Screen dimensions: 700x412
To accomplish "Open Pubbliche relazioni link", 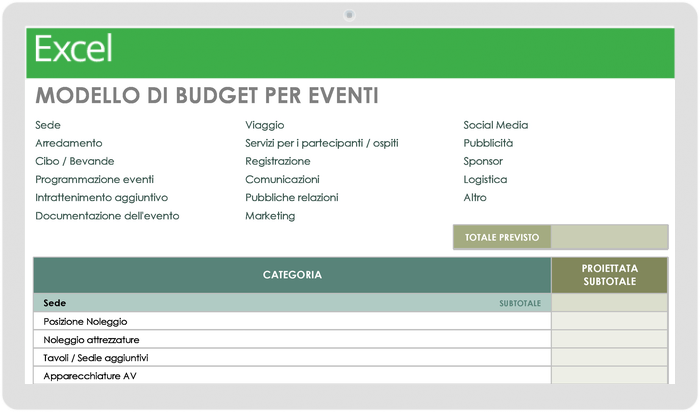I will [x=292, y=197].
